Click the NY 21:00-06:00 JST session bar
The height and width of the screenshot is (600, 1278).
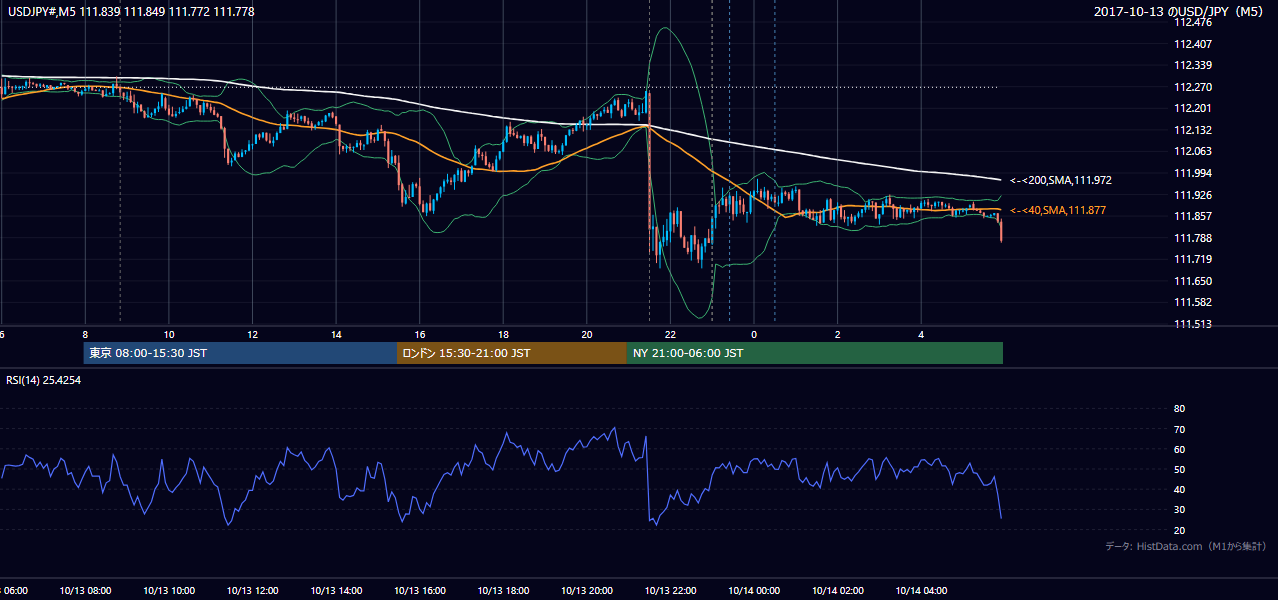815,353
